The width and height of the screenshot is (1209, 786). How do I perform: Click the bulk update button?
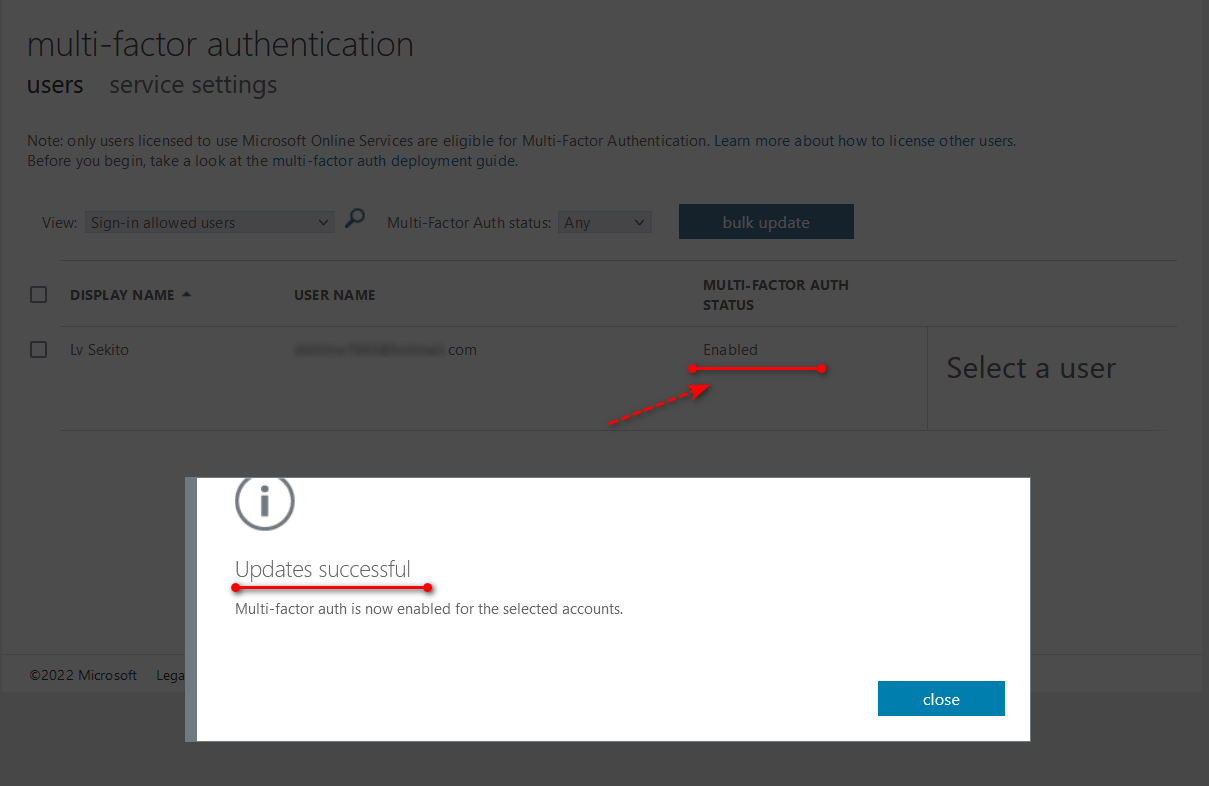766,221
